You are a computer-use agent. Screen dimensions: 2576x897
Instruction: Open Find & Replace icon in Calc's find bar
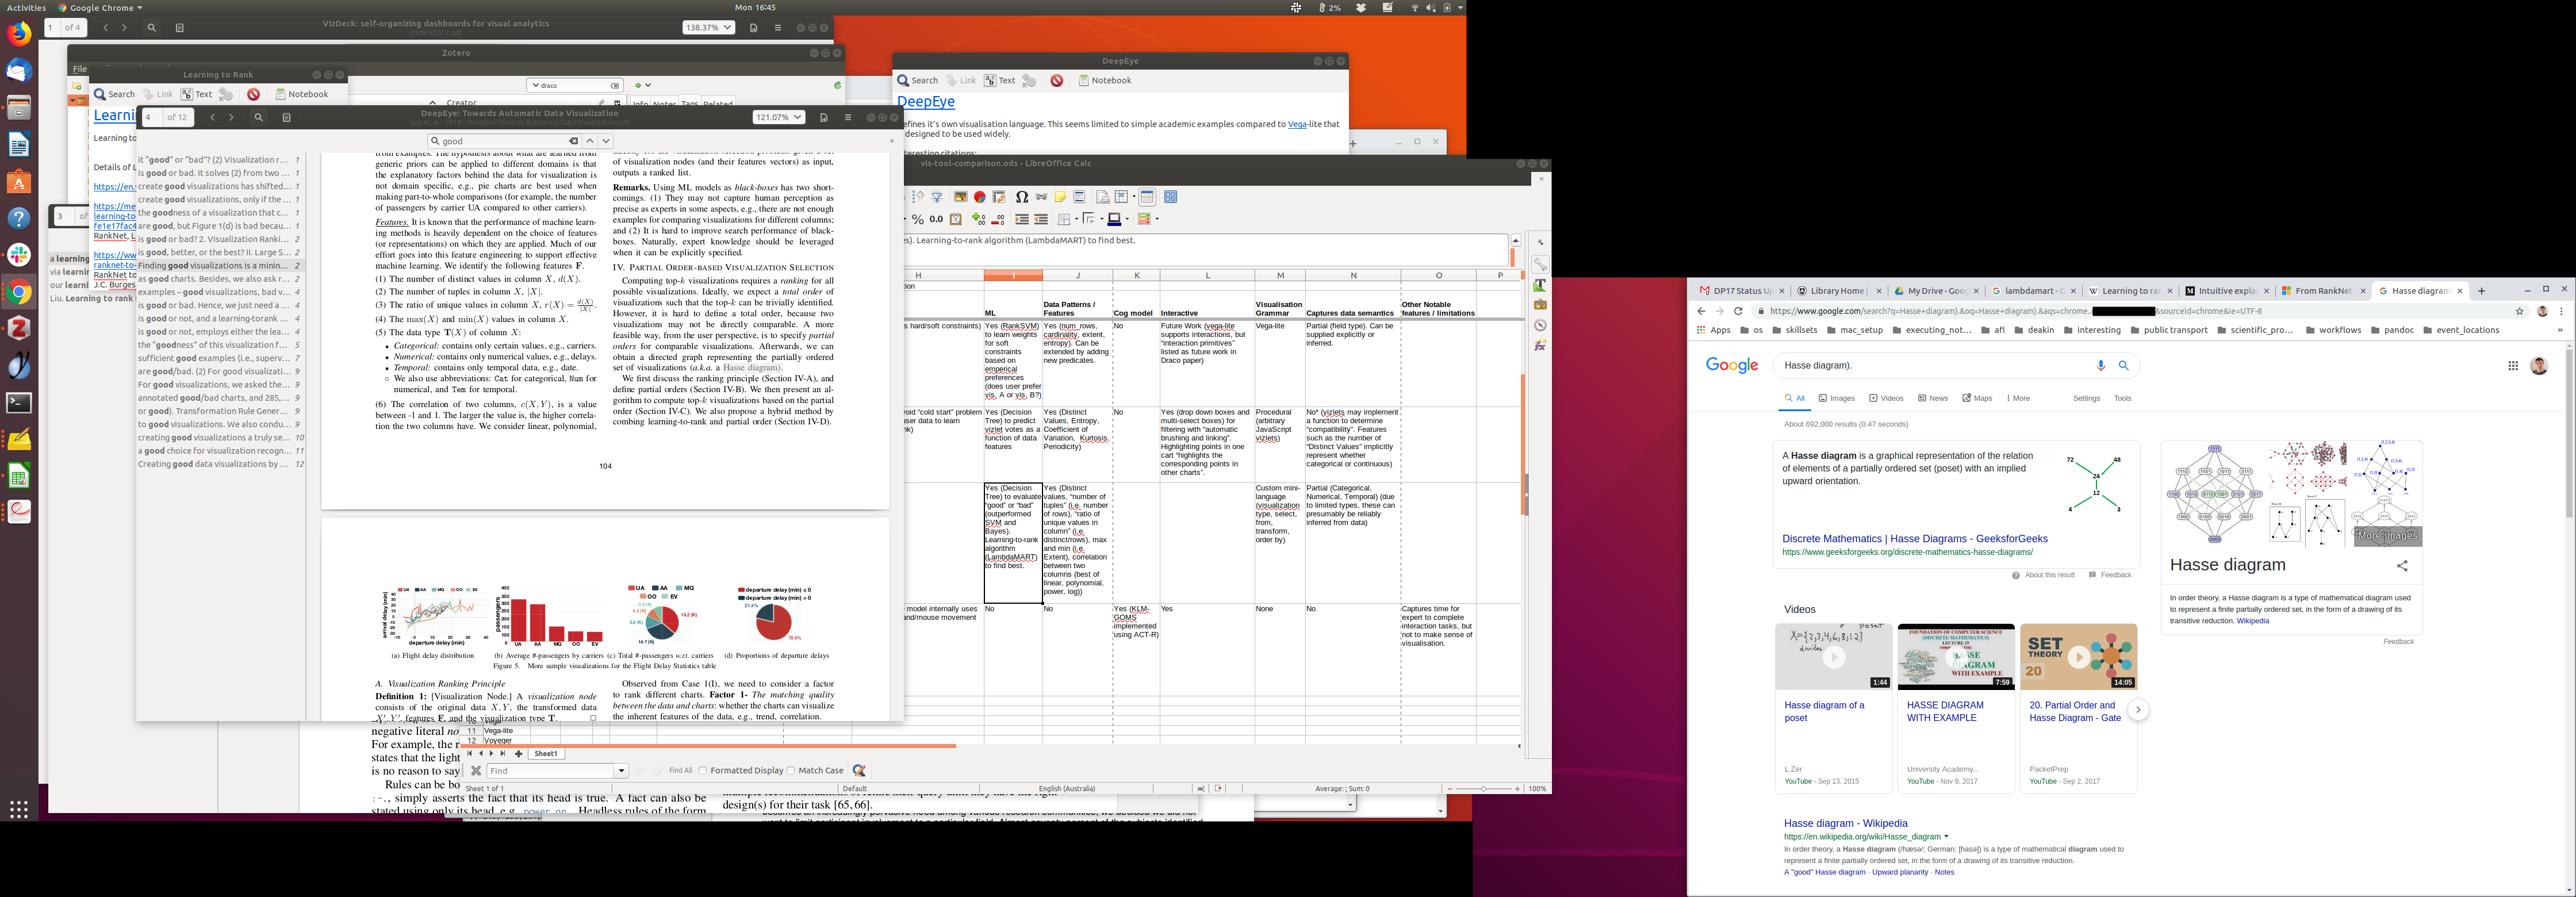click(859, 770)
